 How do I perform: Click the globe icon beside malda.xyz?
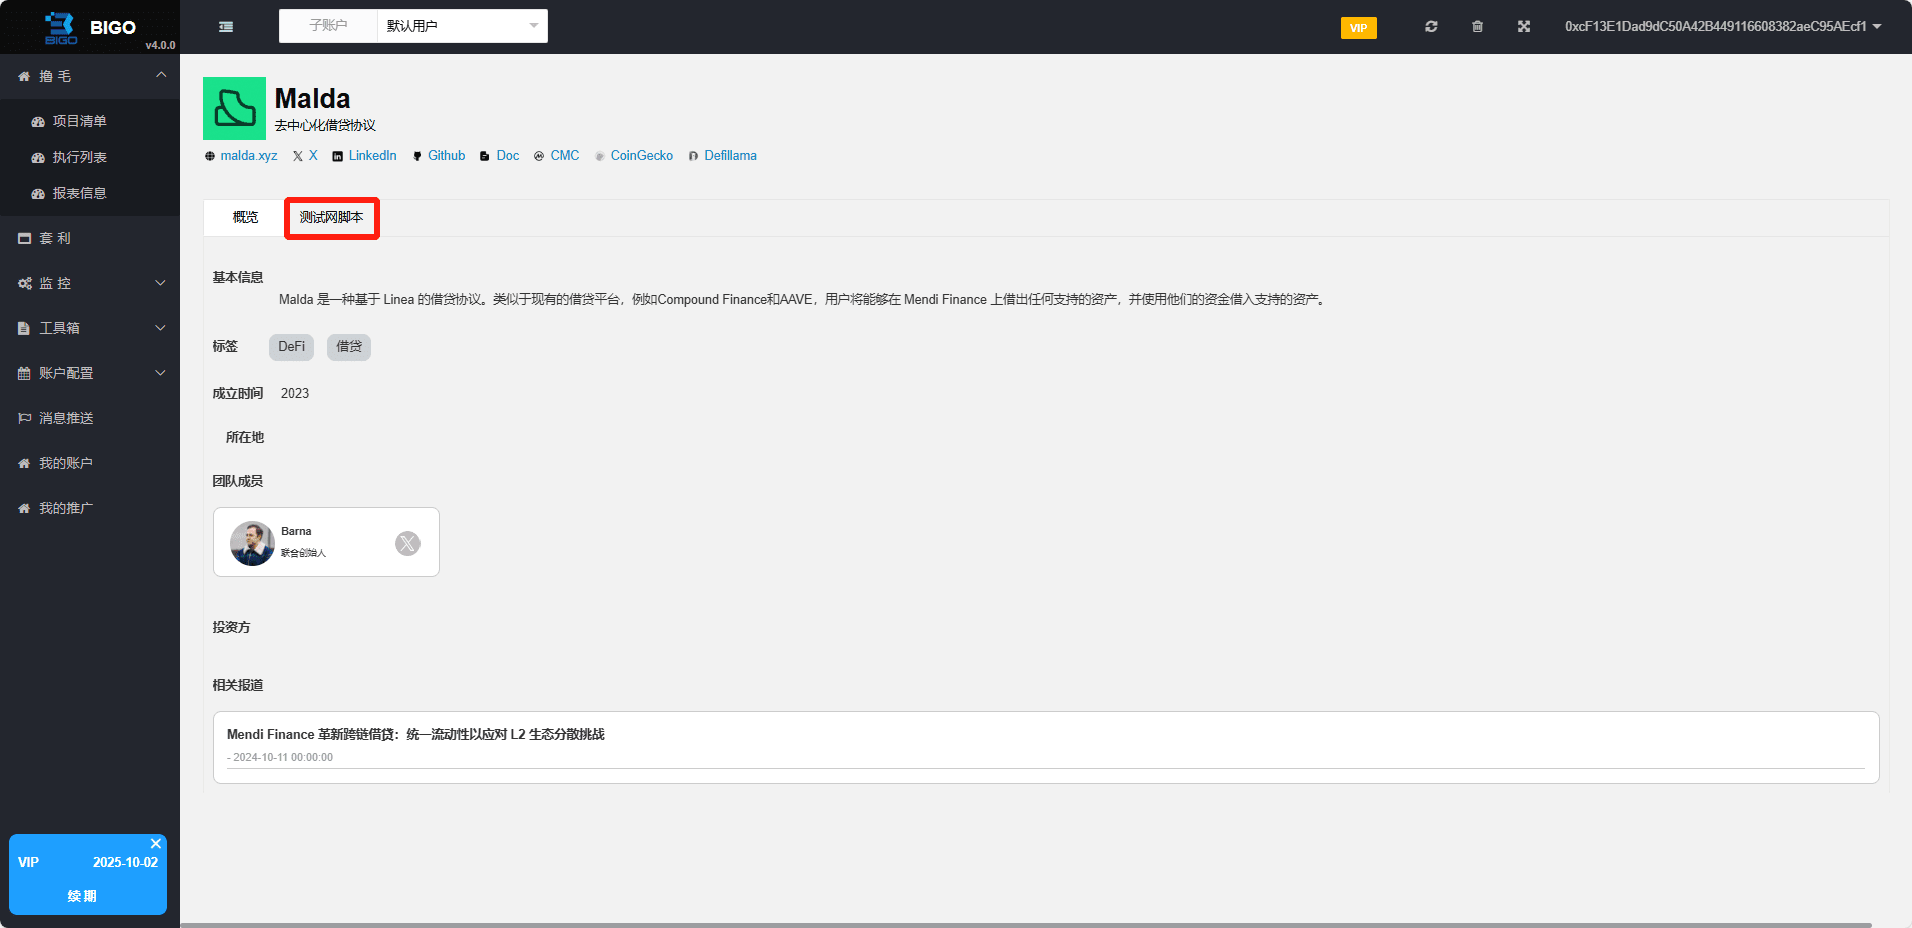click(x=210, y=156)
